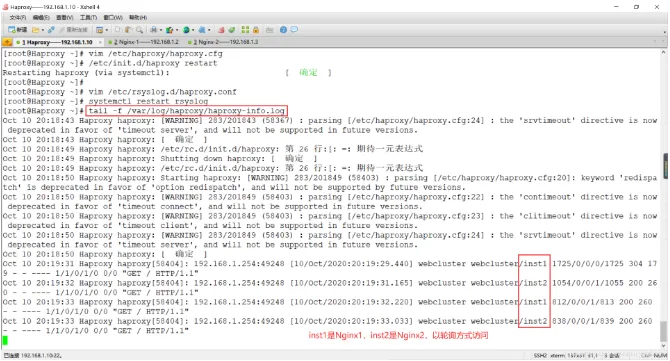Click the red Xshell swirl icon
Image resolution: width=670 pixels, height=361 pixels.
tap(221, 30)
